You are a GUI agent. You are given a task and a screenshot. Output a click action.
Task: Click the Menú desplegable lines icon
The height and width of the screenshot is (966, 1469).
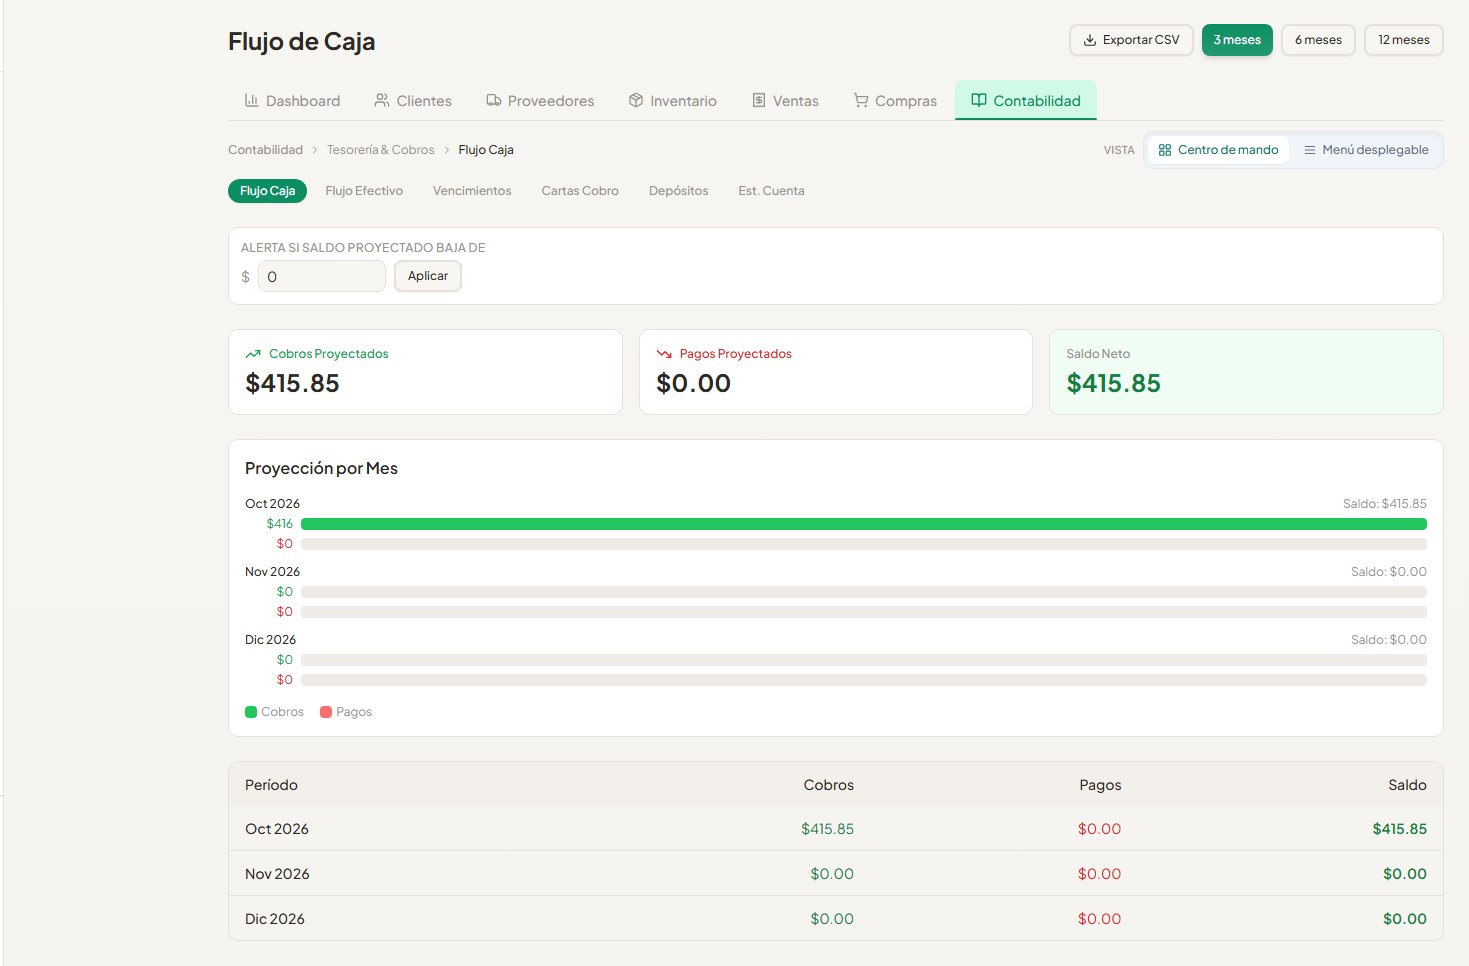[1310, 150]
